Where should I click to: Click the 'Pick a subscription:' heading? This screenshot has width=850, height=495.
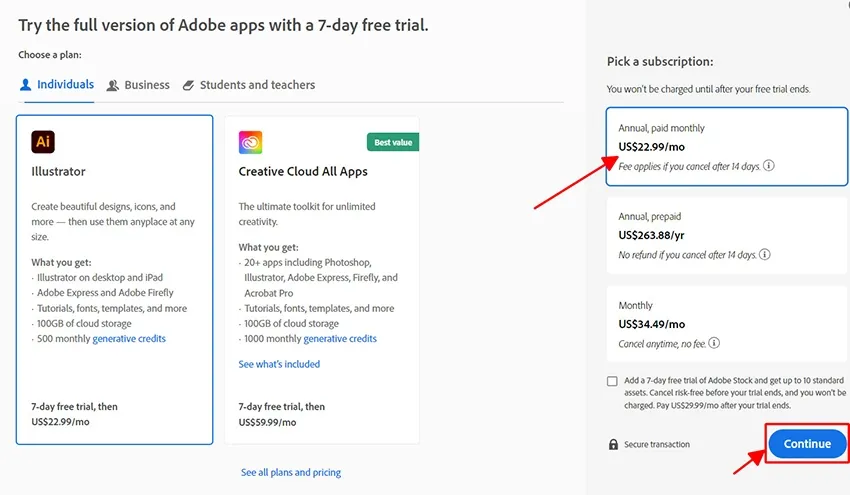click(x=660, y=62)
